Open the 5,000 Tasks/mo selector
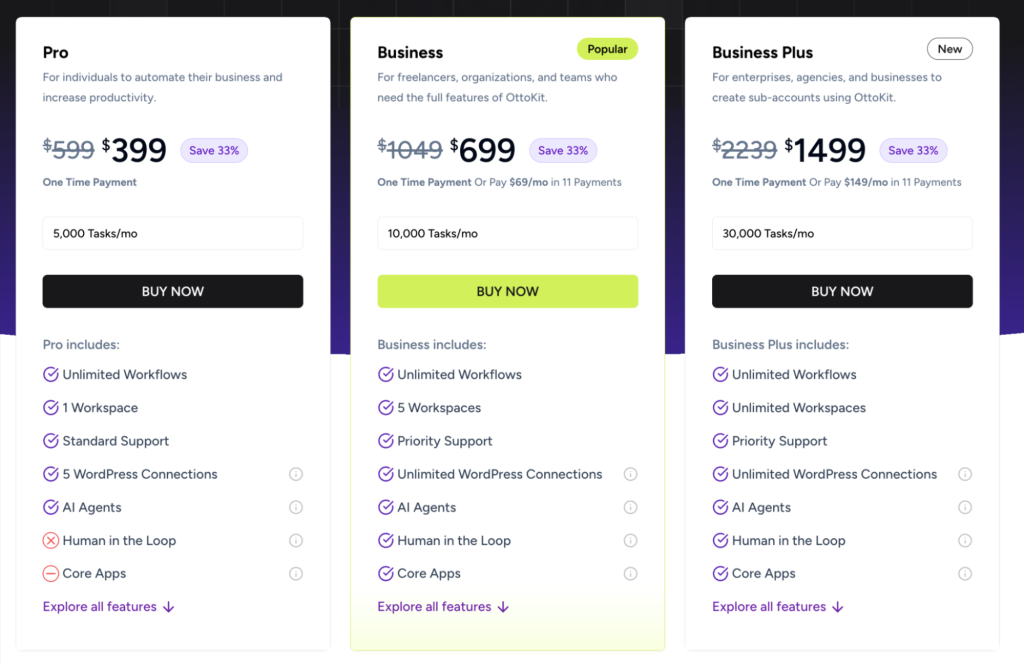Viewport: 1024px width, 665px height. 173,233
